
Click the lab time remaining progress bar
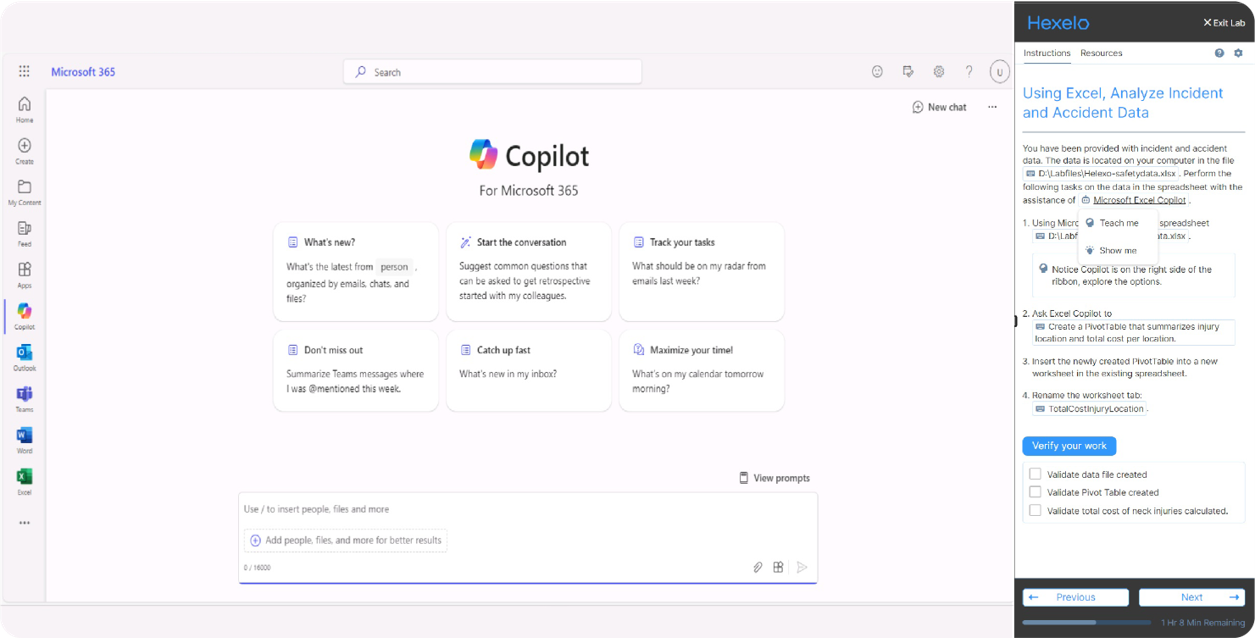coord(1088,623)
